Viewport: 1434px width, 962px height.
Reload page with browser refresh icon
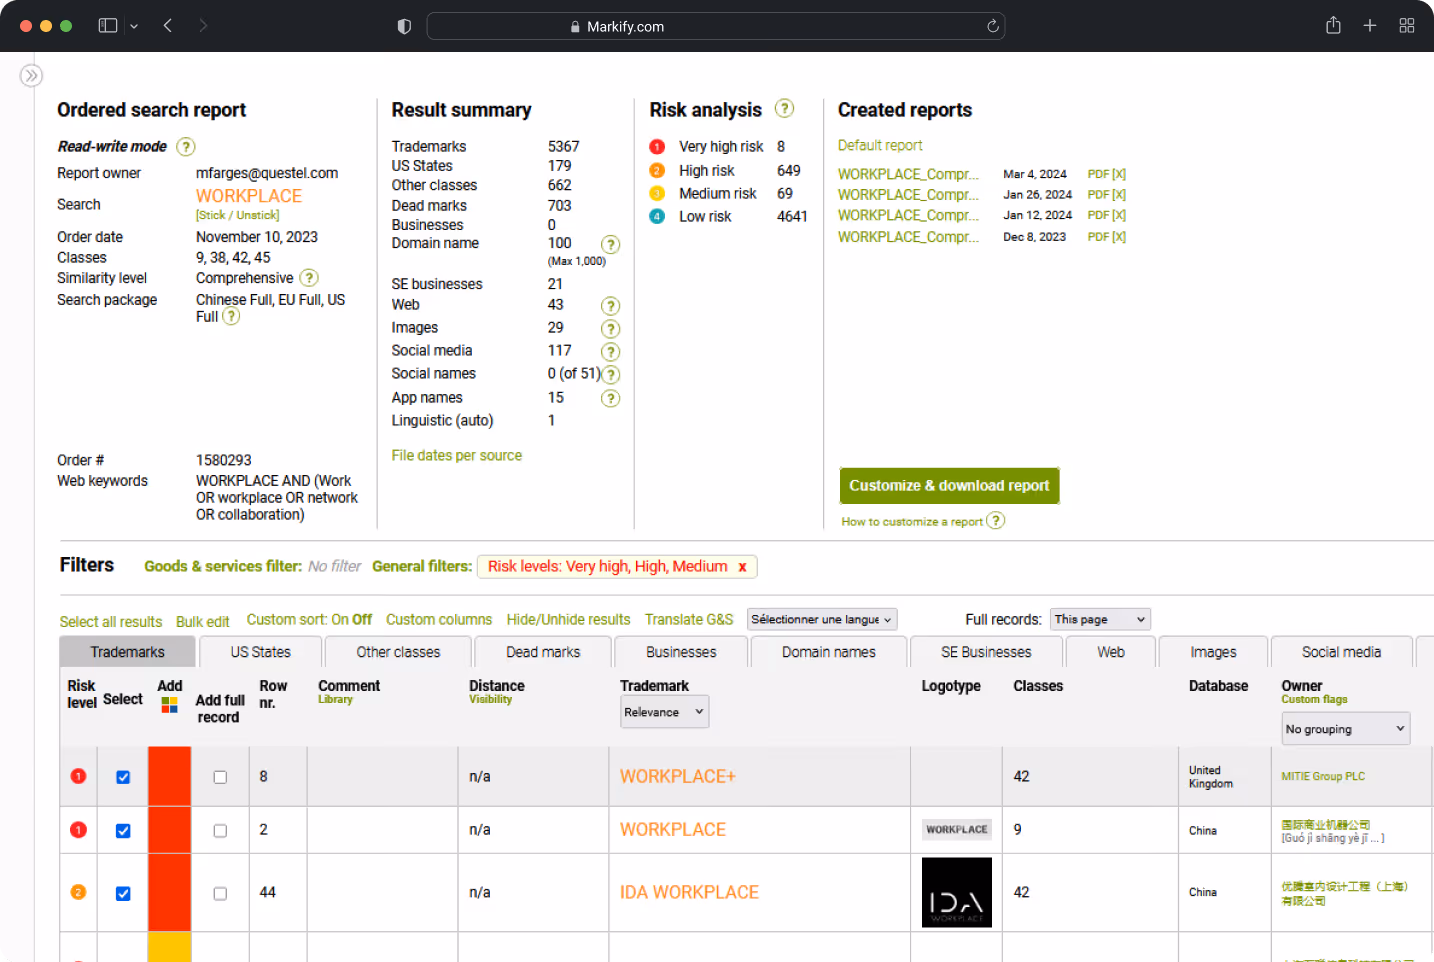[993, 26]
